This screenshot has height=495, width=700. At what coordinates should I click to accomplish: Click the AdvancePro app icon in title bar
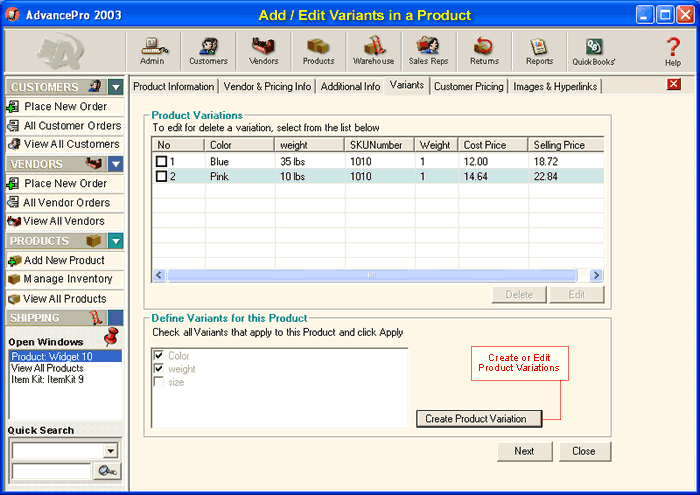coord(12,15)
